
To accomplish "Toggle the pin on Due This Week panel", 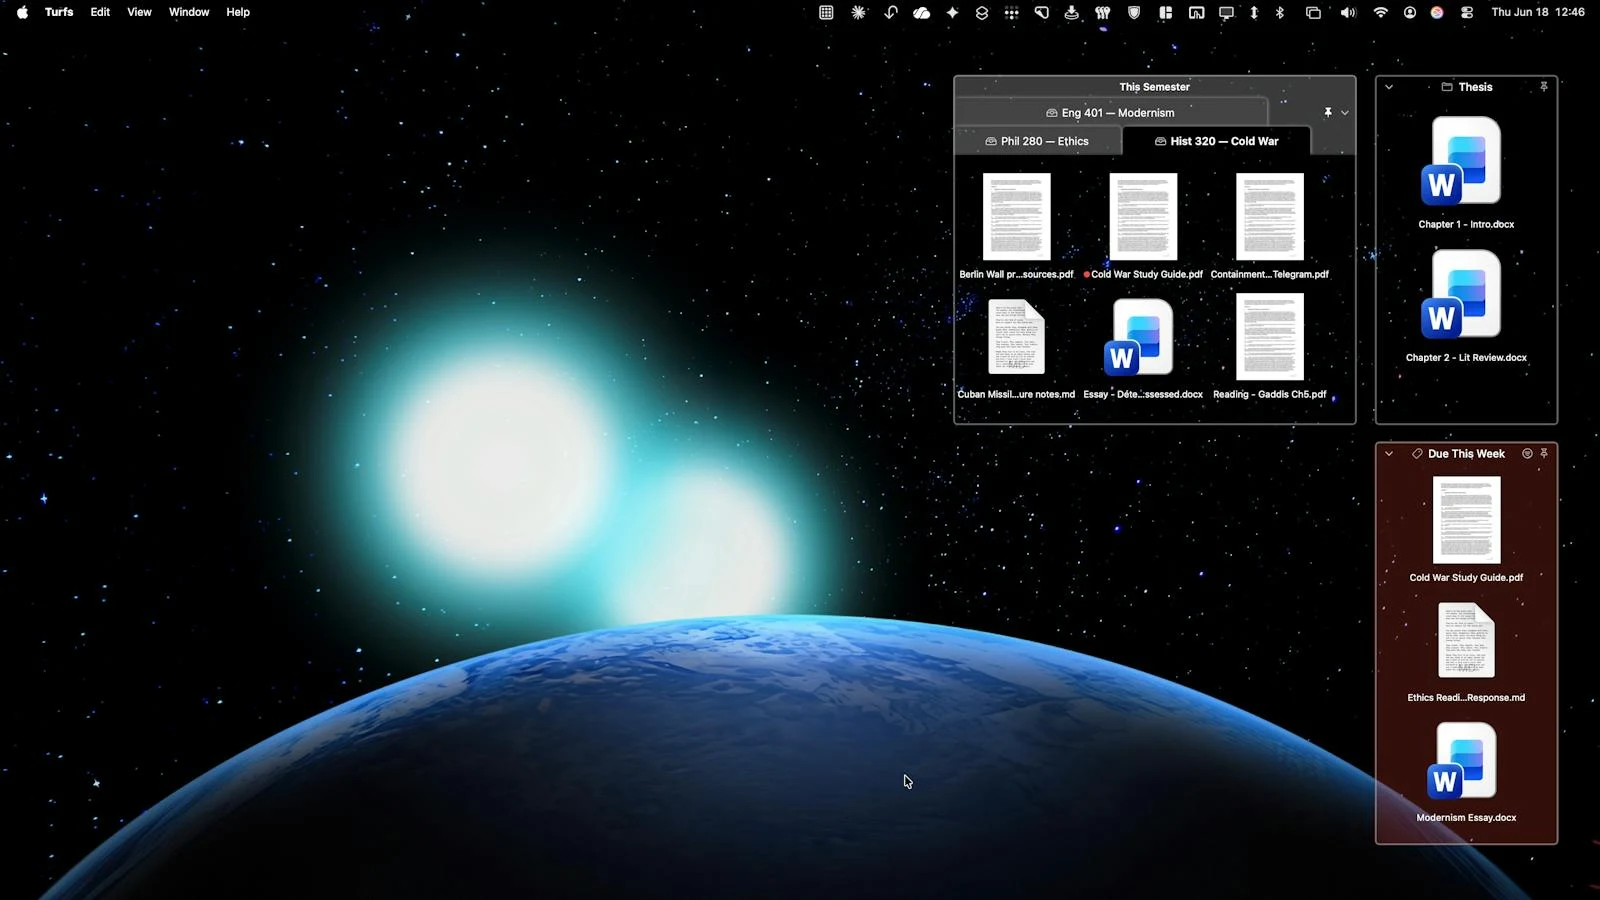I will tap(1544, 454).
